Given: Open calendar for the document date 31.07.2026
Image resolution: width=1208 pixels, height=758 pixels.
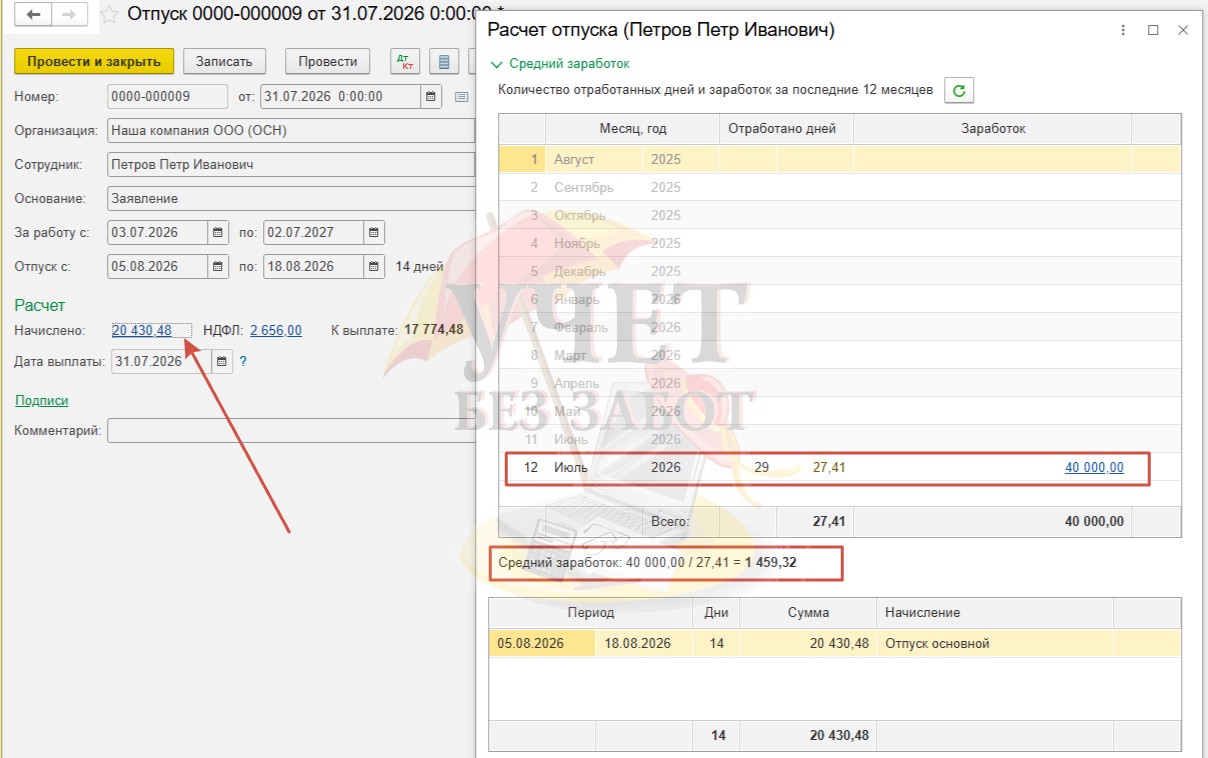Looking at the screenshot, I should [x=431, y=97].
